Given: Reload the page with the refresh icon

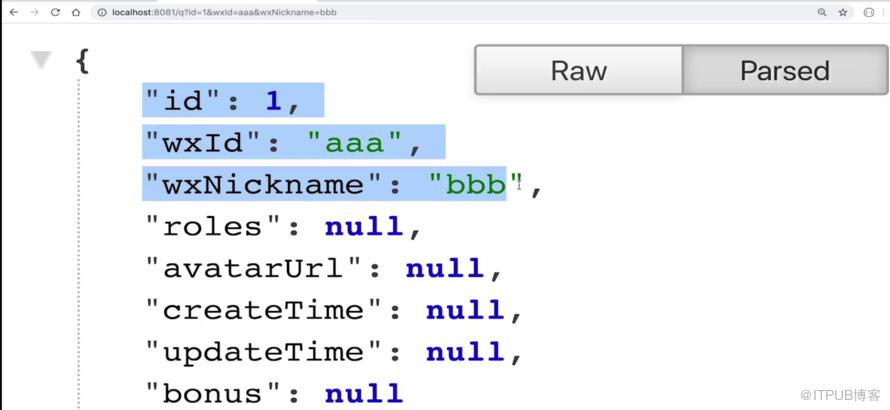Looking at the screenshot, I should [x=55, y=12].
